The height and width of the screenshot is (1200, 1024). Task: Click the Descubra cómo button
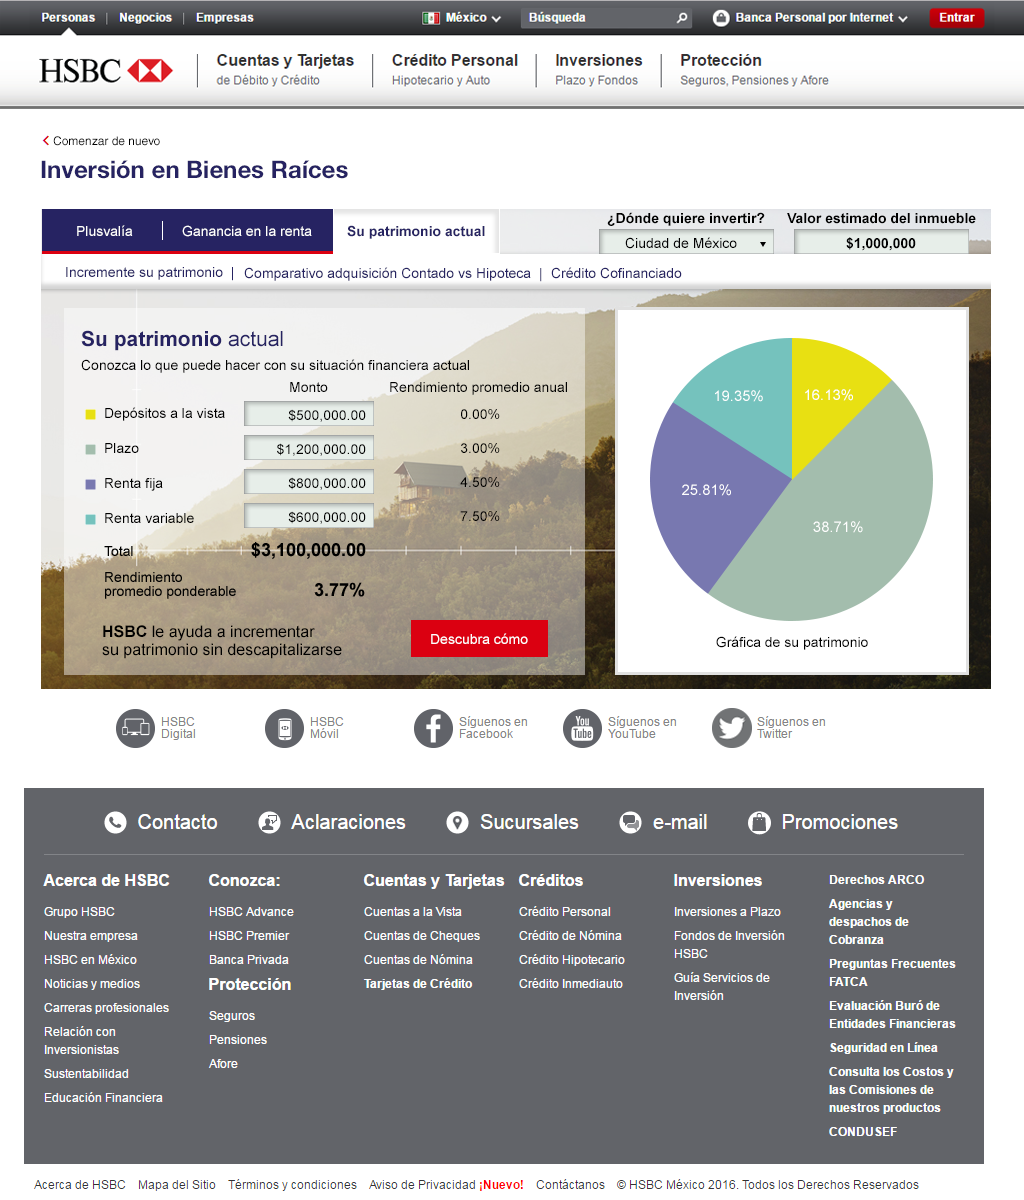pos(479,639)
